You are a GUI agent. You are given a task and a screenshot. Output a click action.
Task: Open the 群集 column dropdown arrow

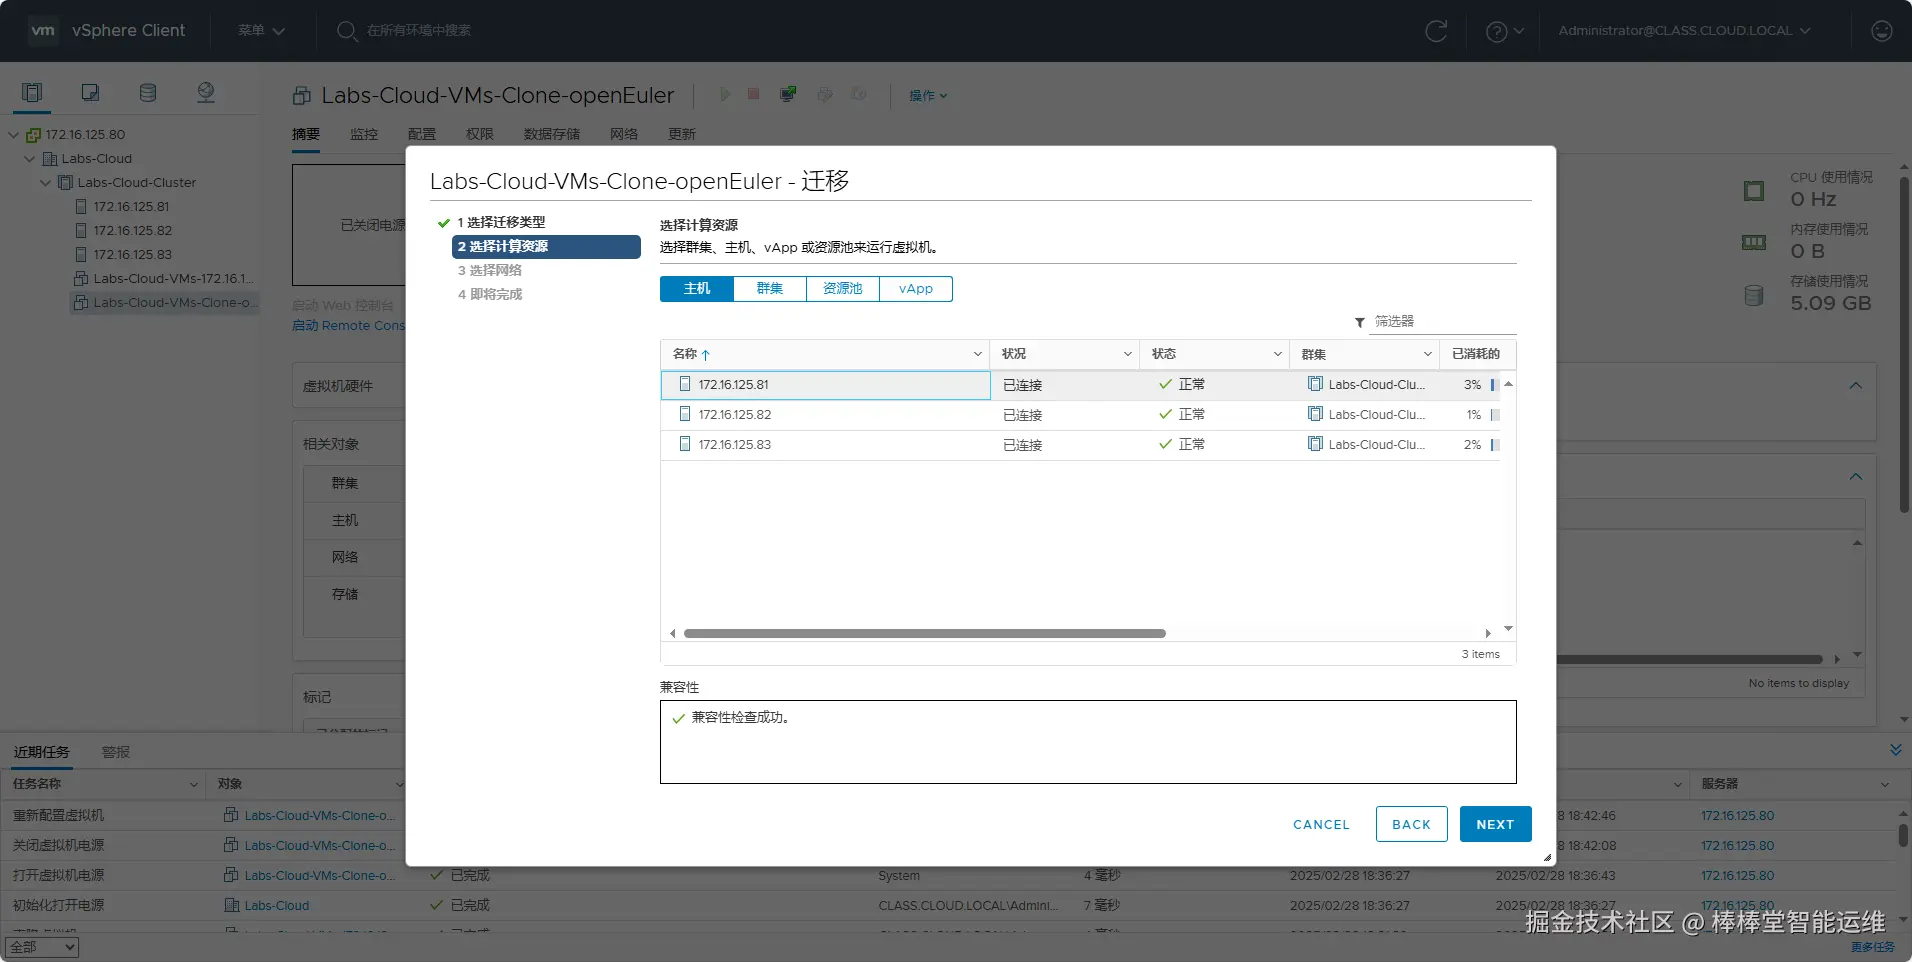[x=1427, y=354]
